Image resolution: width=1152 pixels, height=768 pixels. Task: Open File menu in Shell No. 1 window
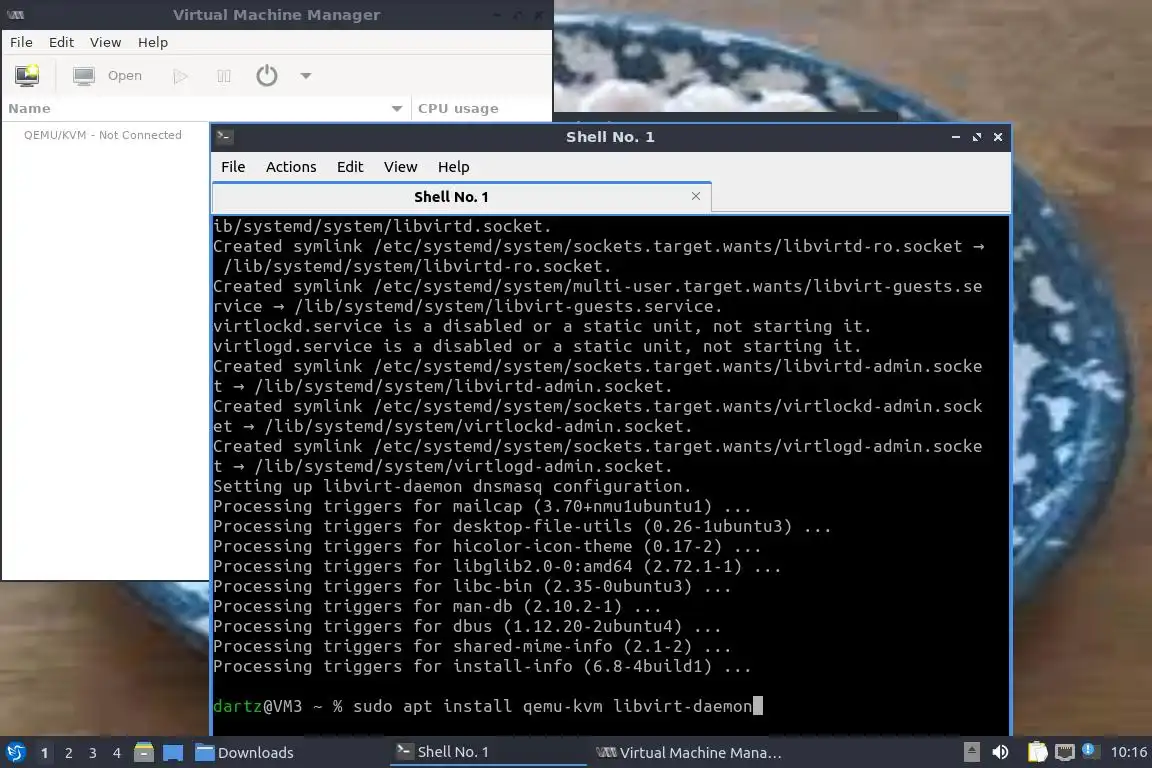click(x=233, y=167)
